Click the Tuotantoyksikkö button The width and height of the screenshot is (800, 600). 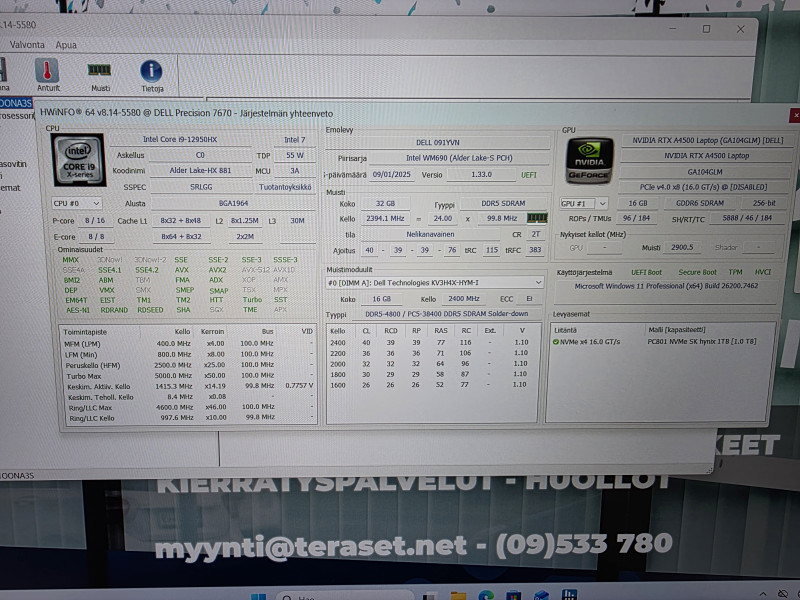284,187
